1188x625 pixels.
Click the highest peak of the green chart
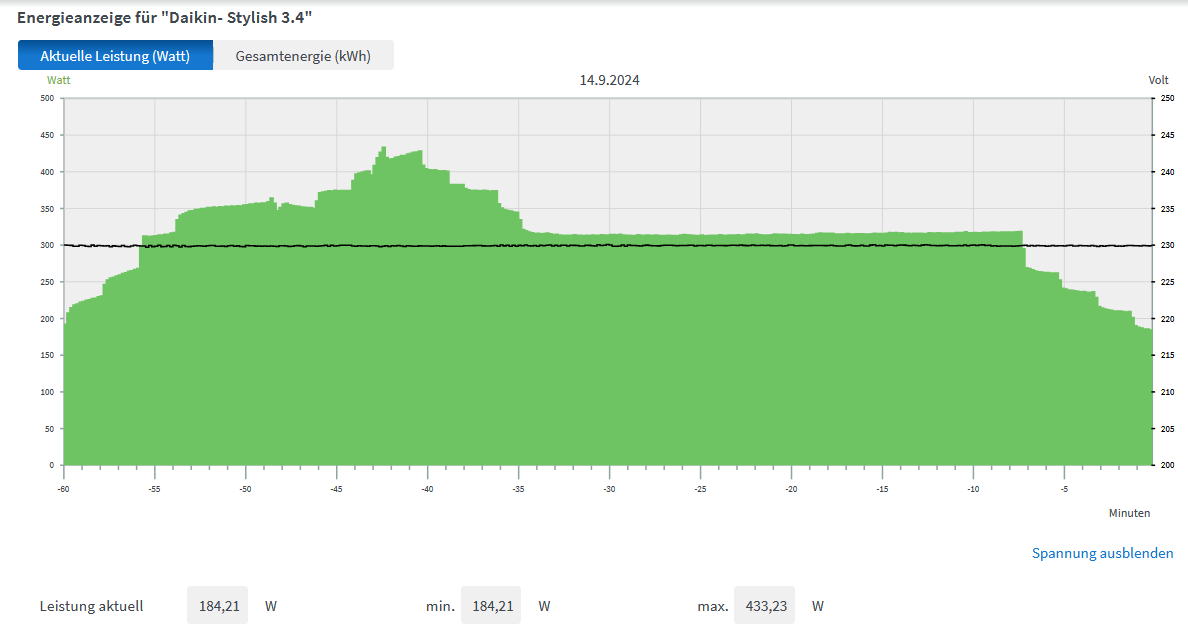pos(383,149)
